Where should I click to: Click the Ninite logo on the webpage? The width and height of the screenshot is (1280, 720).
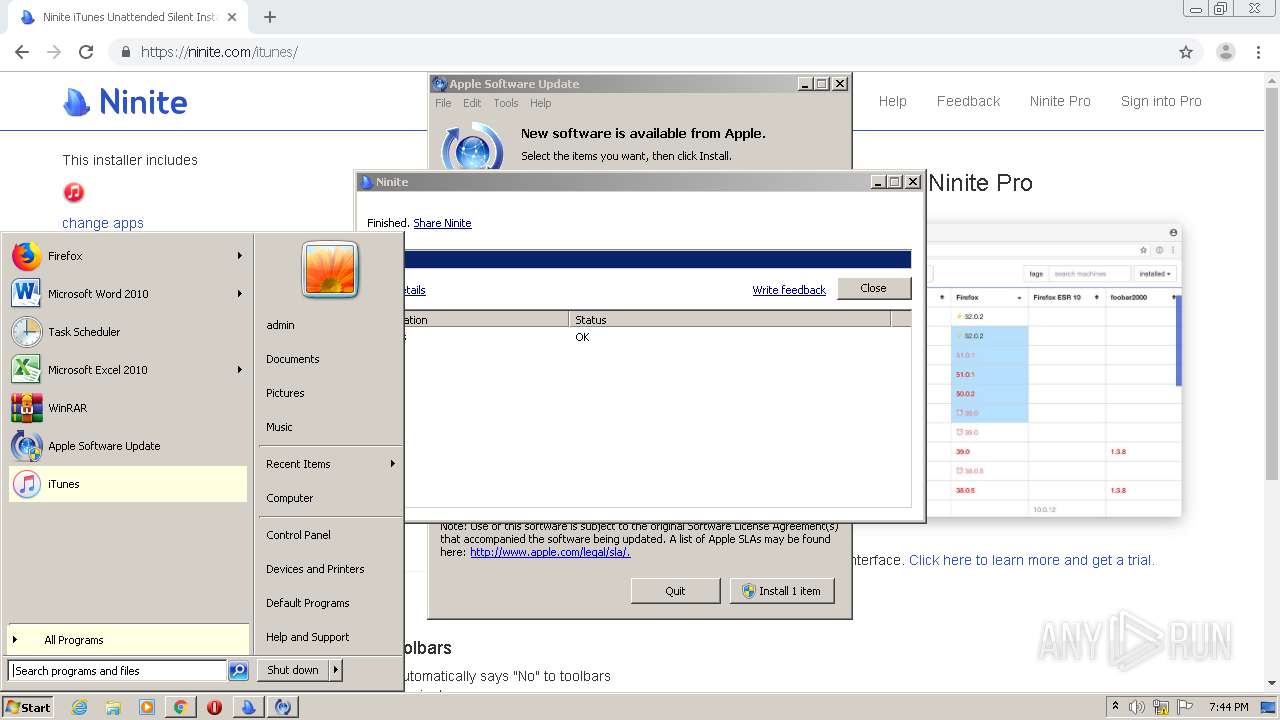[x=125, y=102]
